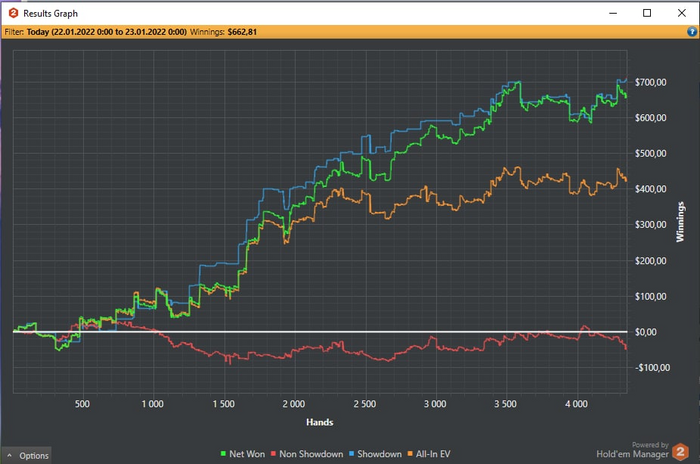This screenshot has width=700, height=464.
Task: Click the $600,00 y-axis label
Action: click(x=650, y=118)
